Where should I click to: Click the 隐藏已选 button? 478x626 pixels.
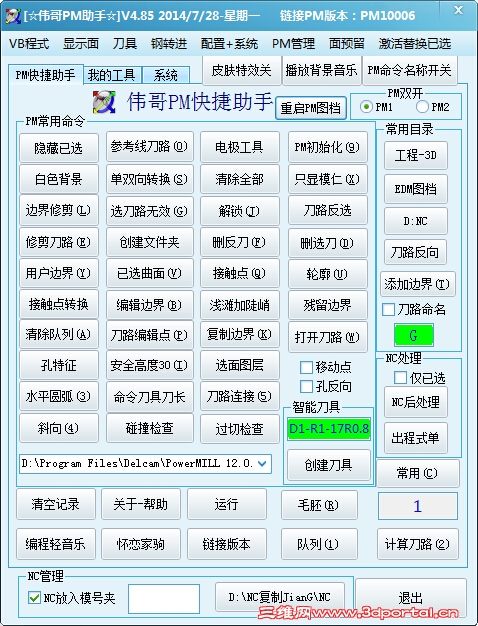point(58,148)
